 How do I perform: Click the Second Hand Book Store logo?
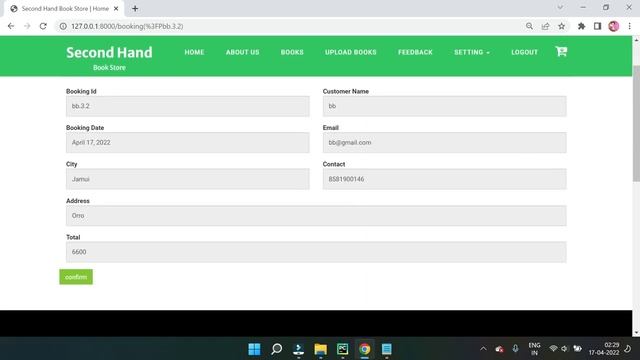point(109,58)
